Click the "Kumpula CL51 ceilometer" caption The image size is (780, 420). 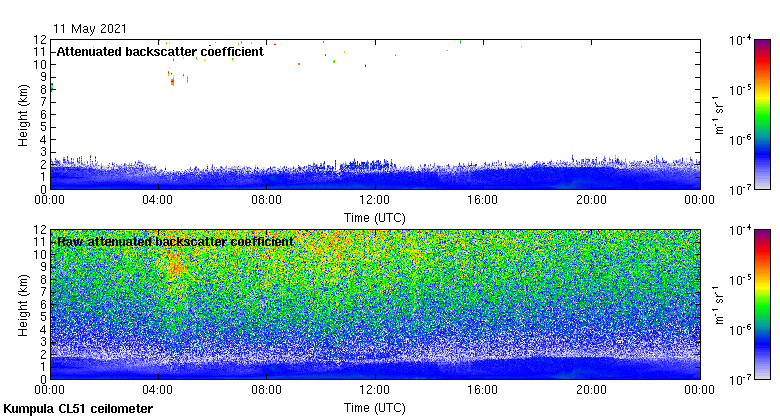pyautogui.click(x=78, y=409)
